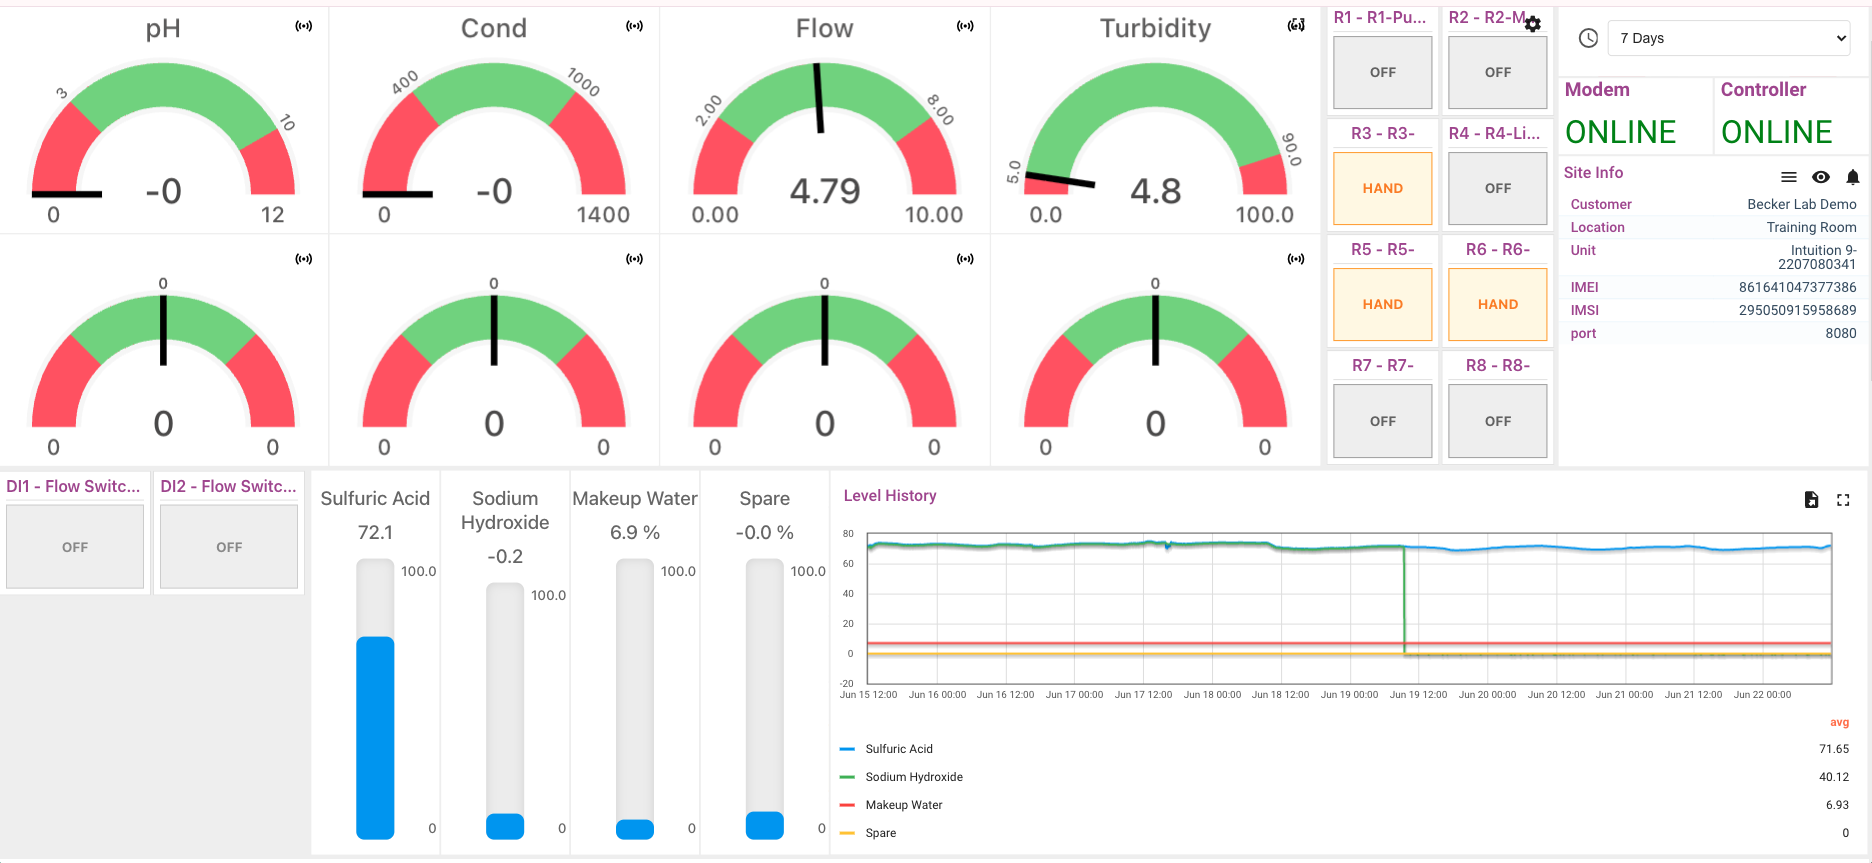Image resolution: width=1872 pixels, height=863 pixels.
Task: Click the Turbidity gauge signal icon
Action: [1296, 26]
